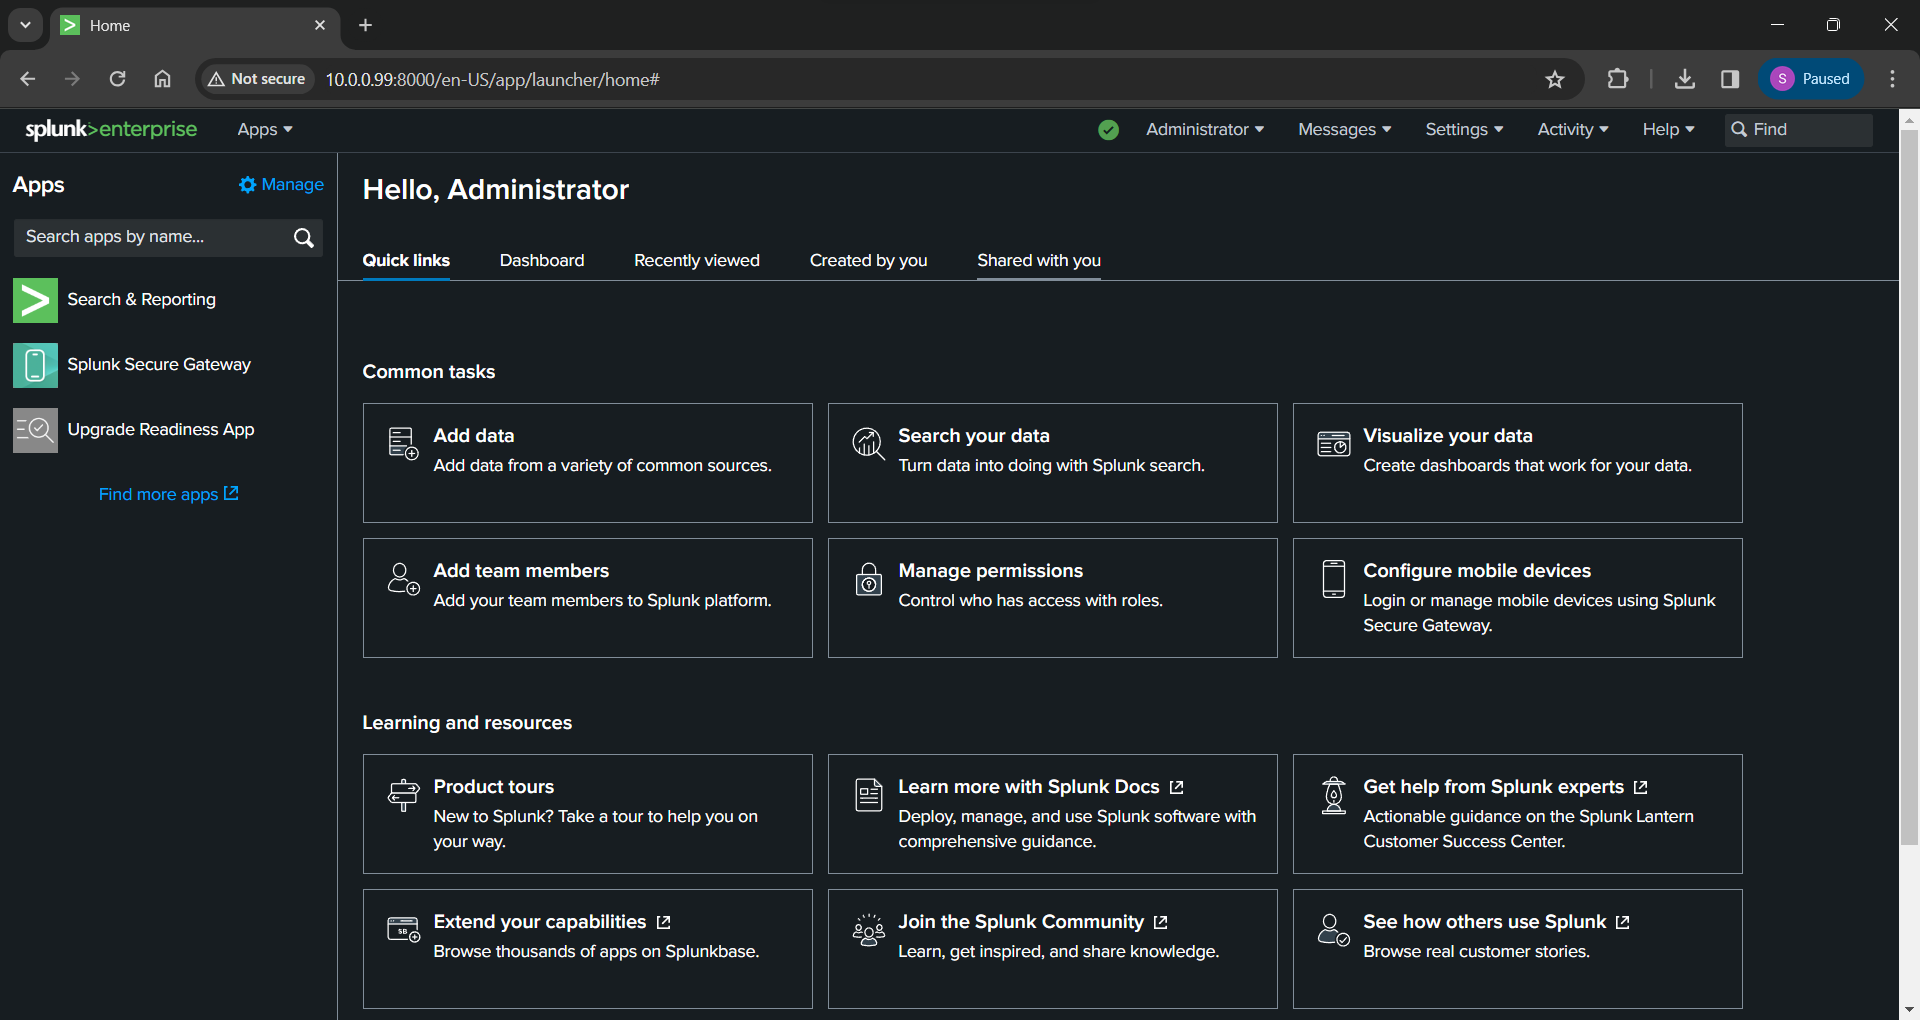The image size is (1920, 1020).
Task: Open the Search & Reporting app icon
Action: click(x=35, y=300)
